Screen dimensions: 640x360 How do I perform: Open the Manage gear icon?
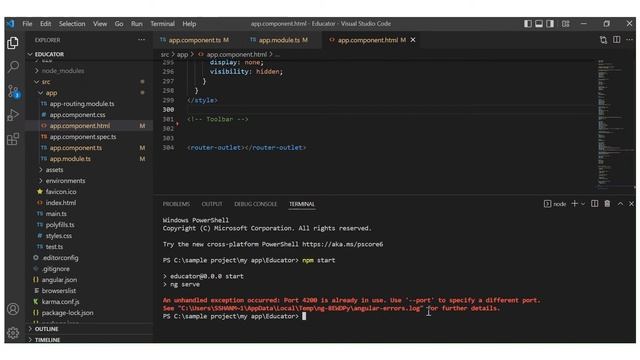(13, 333)
